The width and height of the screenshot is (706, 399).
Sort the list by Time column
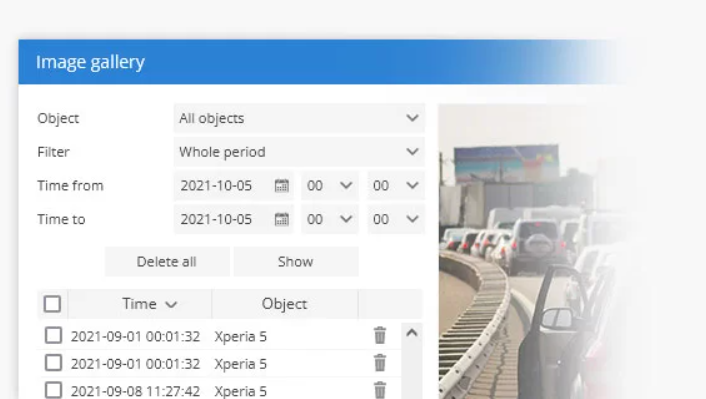click(140, 304)
